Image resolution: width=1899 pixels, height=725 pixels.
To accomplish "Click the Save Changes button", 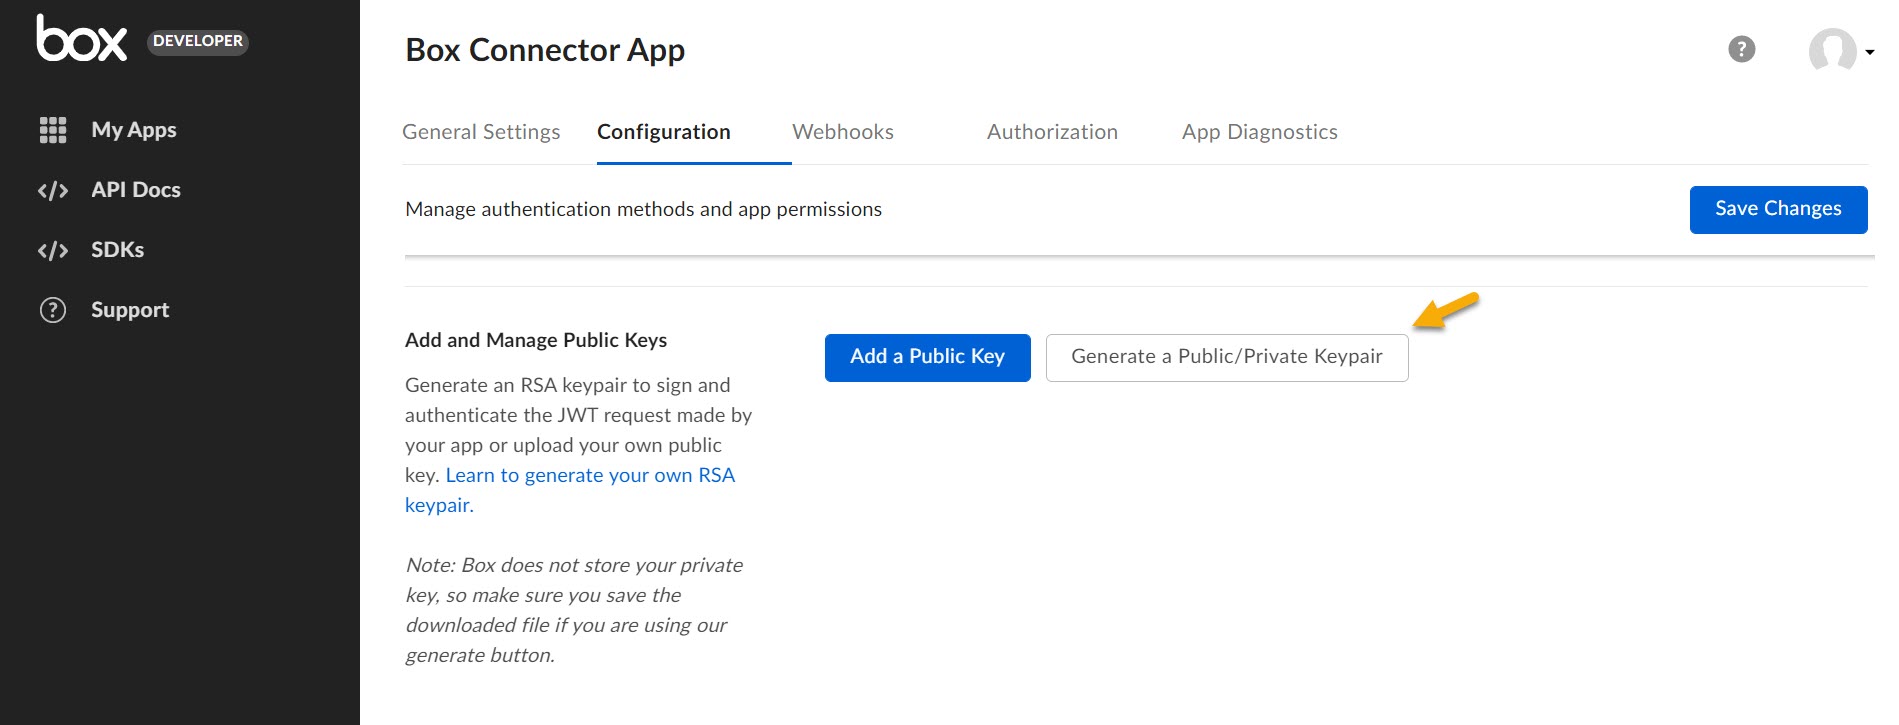I will (1778, 209).
